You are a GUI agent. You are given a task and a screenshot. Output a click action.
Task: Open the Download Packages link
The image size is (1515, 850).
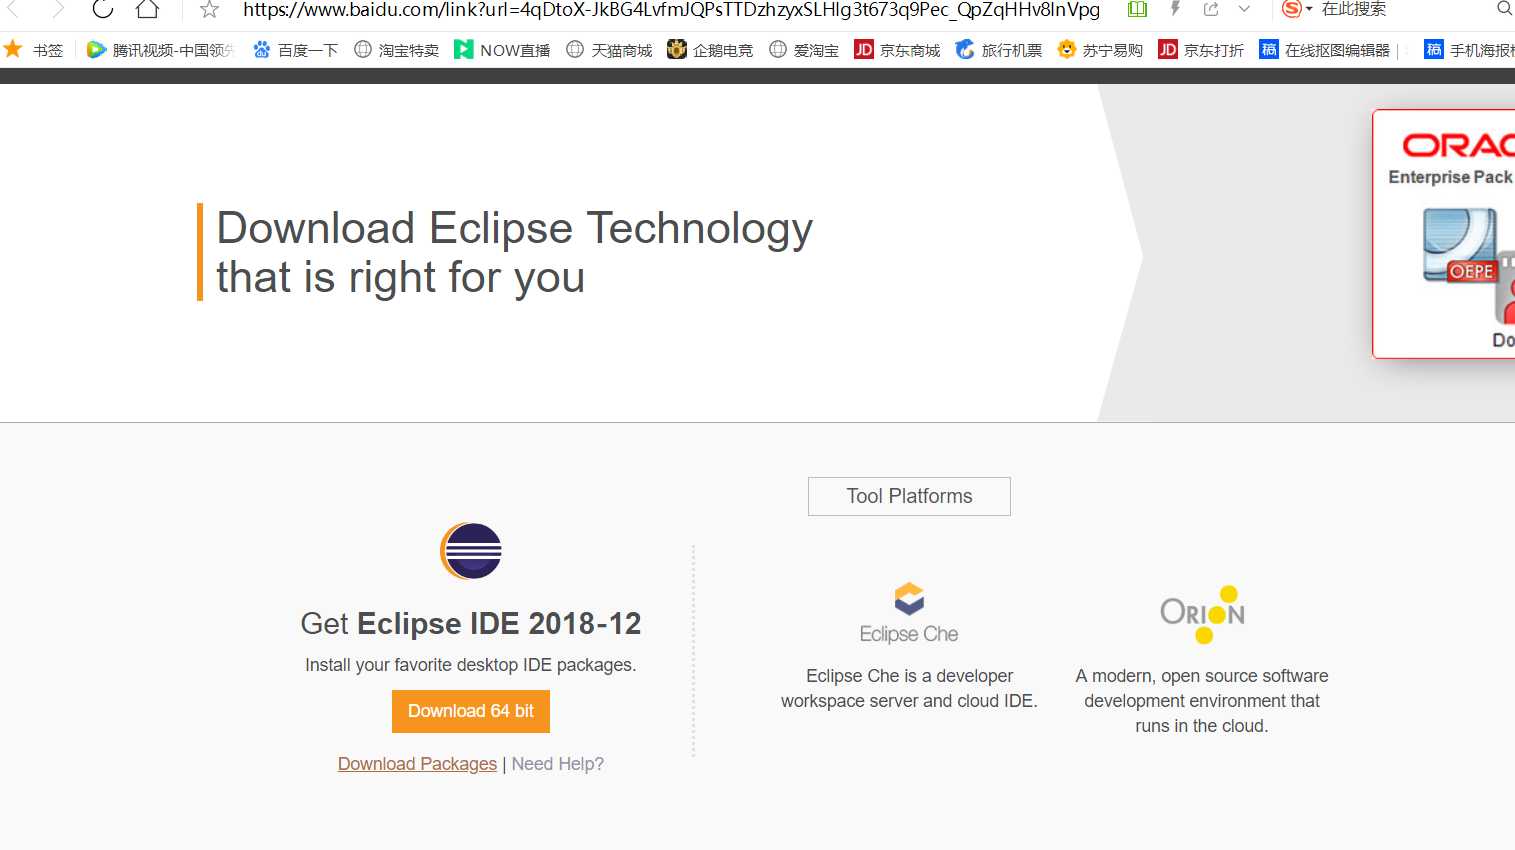417,764
